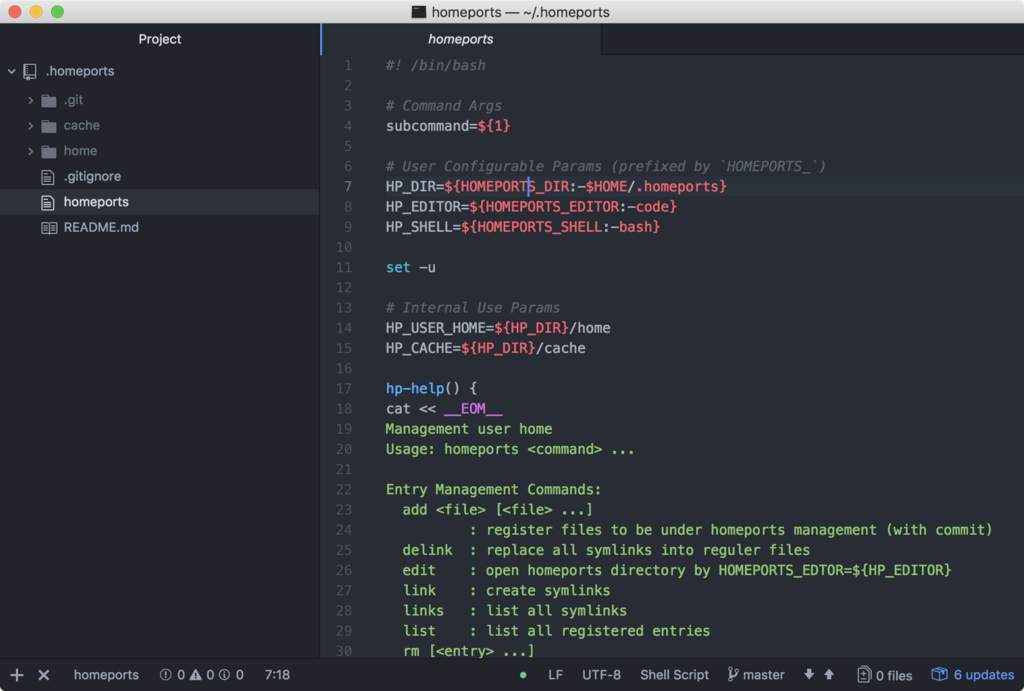Select the README.md file in the tree
This screenshot has width=1024, height=691.
[x=100, y=227]
